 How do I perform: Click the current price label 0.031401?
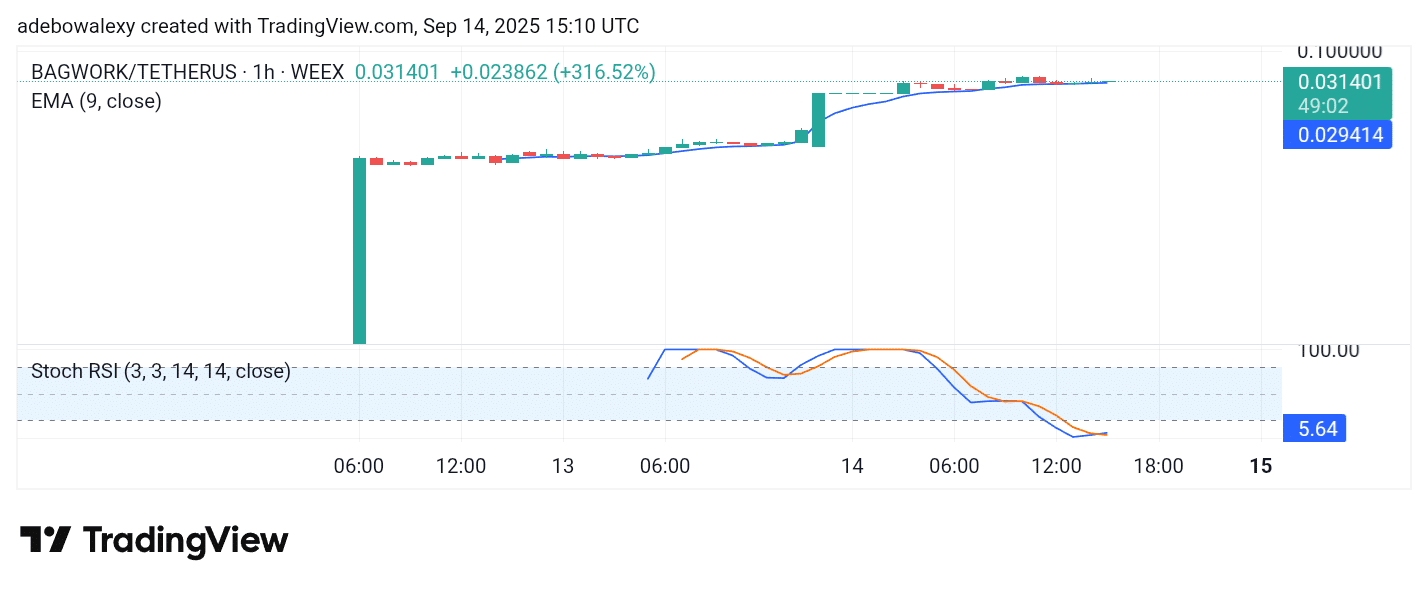(1340, 83)
